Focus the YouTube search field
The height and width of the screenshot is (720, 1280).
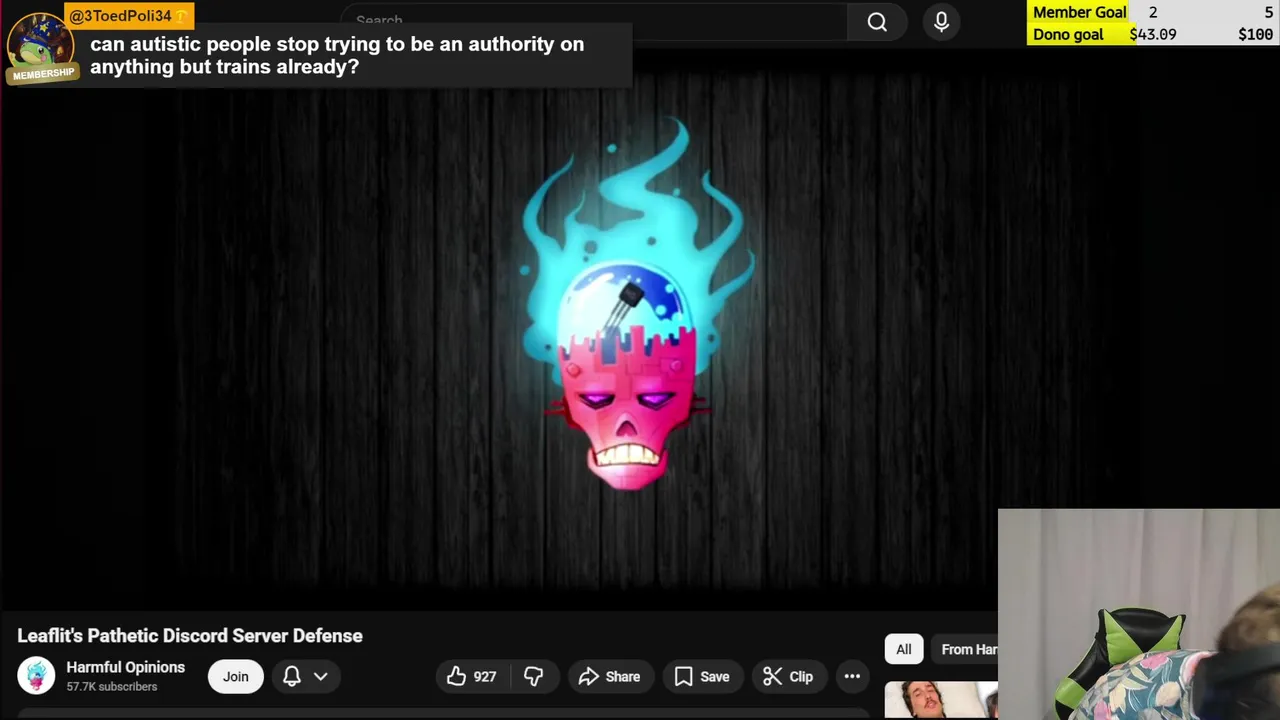click(x=594, y=21)
